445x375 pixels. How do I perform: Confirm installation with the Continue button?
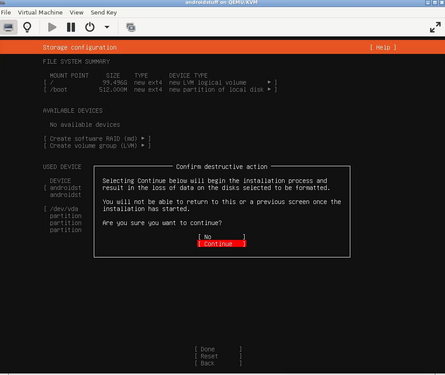222,244
